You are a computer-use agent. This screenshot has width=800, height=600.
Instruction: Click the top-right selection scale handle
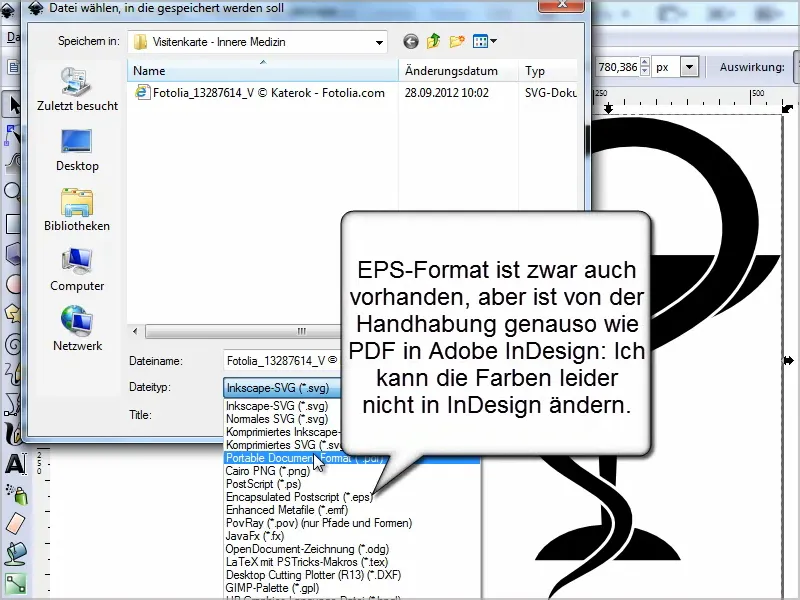788,108
